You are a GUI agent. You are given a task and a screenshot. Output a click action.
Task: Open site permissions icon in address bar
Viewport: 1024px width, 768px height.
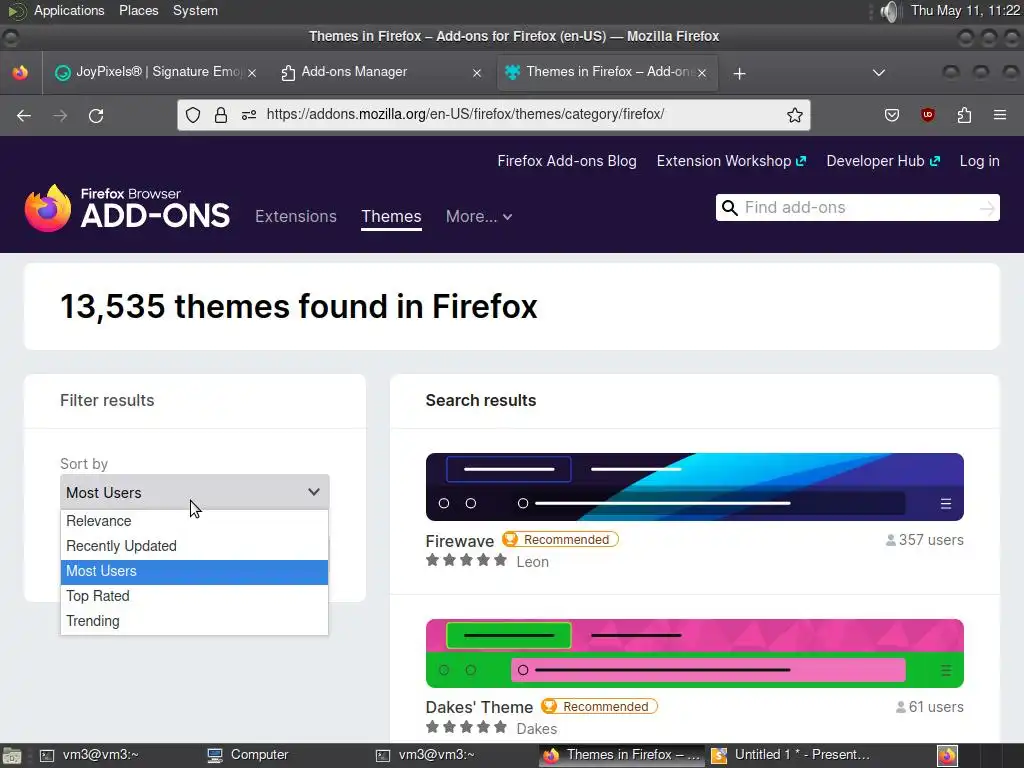(249, 115)
